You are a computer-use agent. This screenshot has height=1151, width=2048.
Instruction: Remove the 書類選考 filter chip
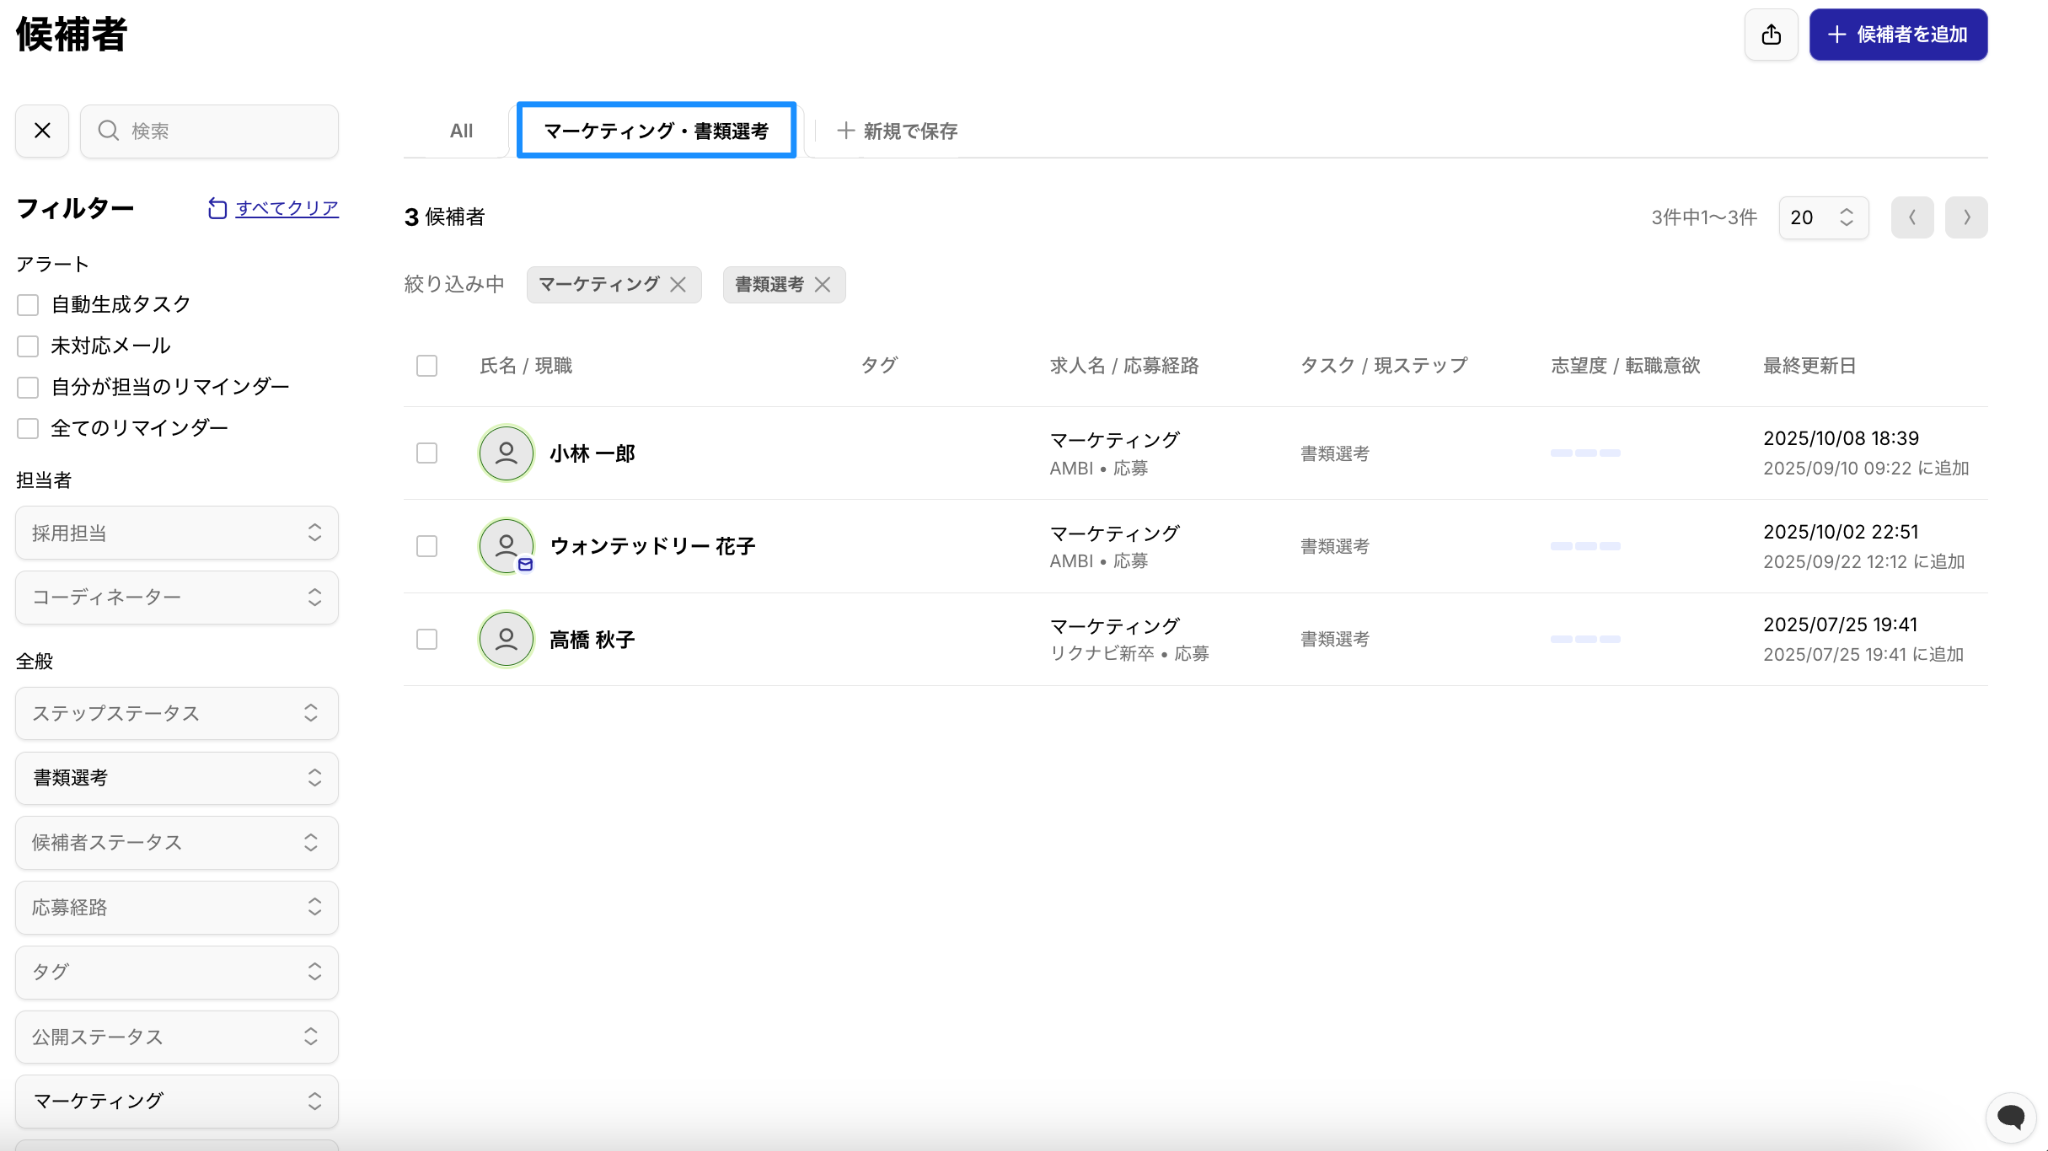[x=822, y=285]
